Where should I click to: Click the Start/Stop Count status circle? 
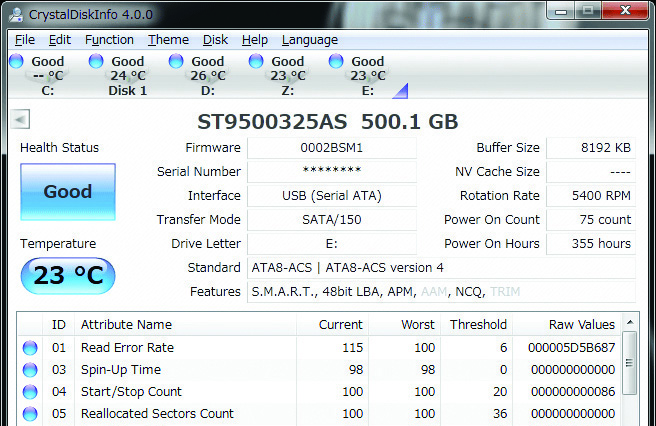30,392
